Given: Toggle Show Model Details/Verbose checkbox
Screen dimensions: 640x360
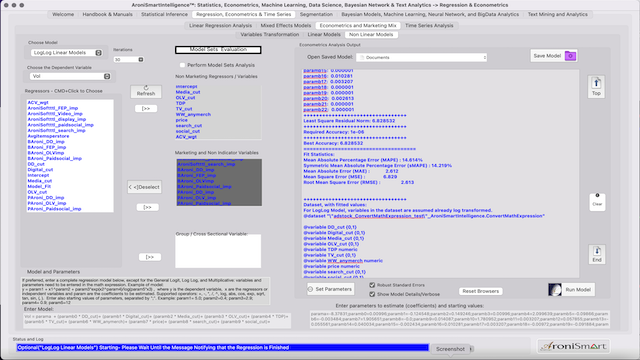Looking at the screenshot, I should pyautogui.click(x=372, y=294).
